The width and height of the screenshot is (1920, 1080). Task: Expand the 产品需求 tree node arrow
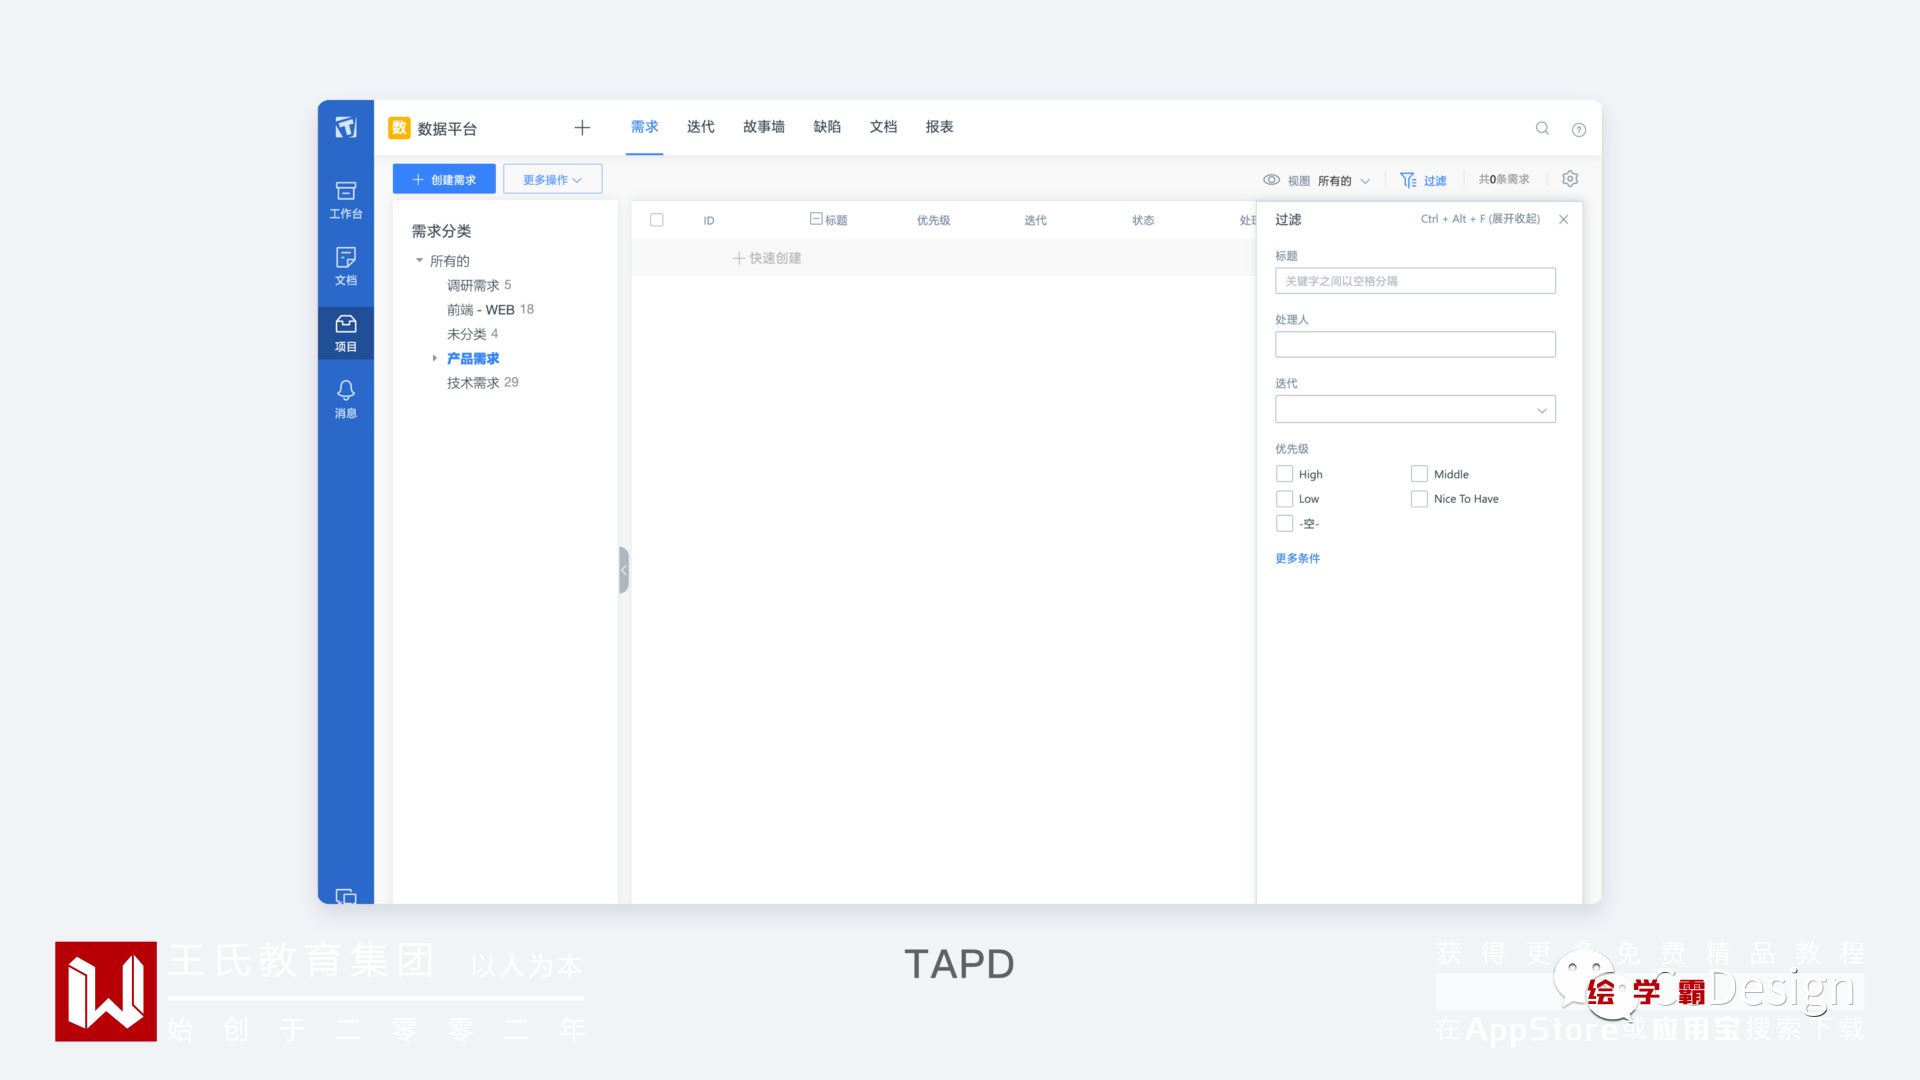pos(434,358)
